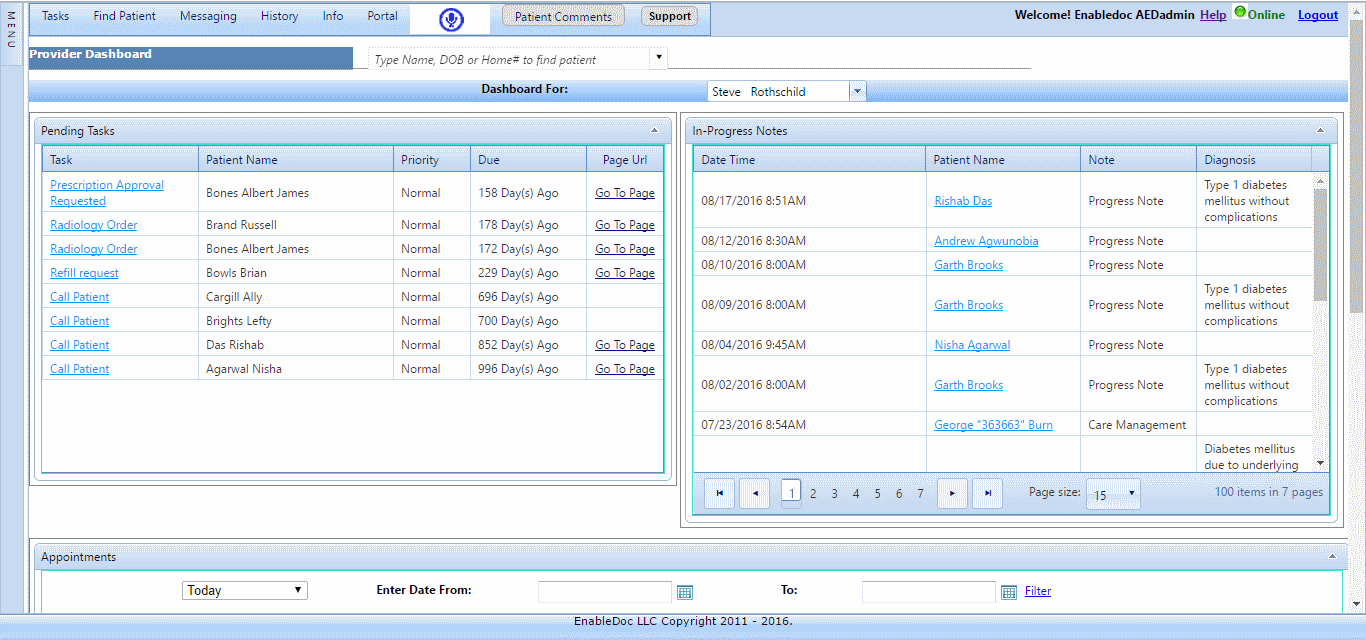Image resolution: width=1366 pixels, height=640 pixels.
Task: Click the voice dictation microphone icon
Action: (450, 19)
